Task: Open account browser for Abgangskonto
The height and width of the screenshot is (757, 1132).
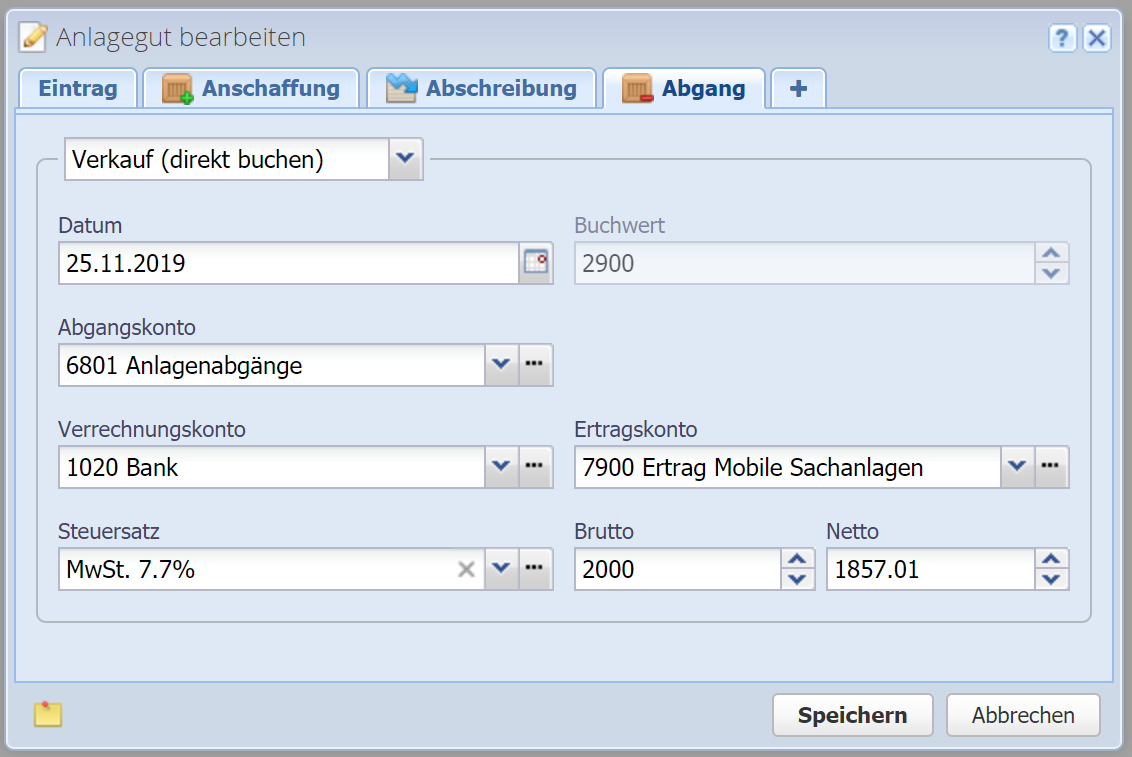Action: point(536,366)
